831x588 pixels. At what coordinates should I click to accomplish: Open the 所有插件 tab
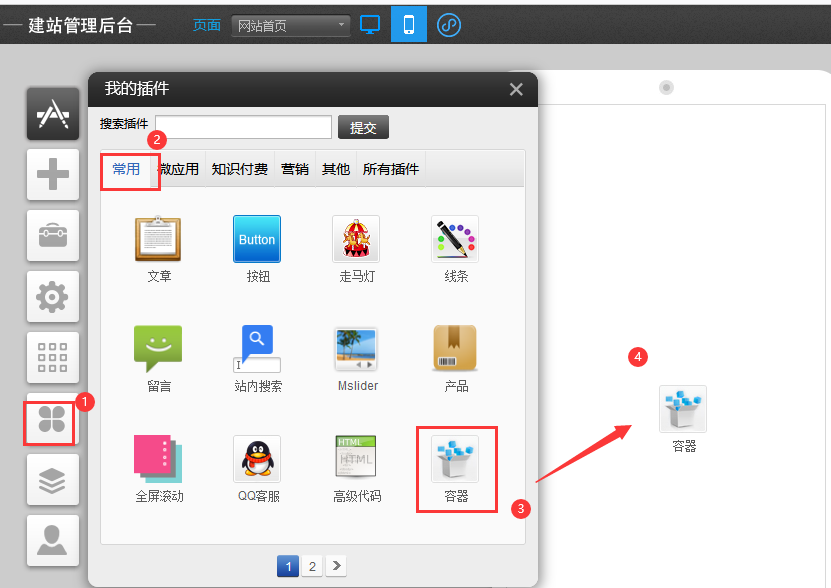tap(391, 169)
